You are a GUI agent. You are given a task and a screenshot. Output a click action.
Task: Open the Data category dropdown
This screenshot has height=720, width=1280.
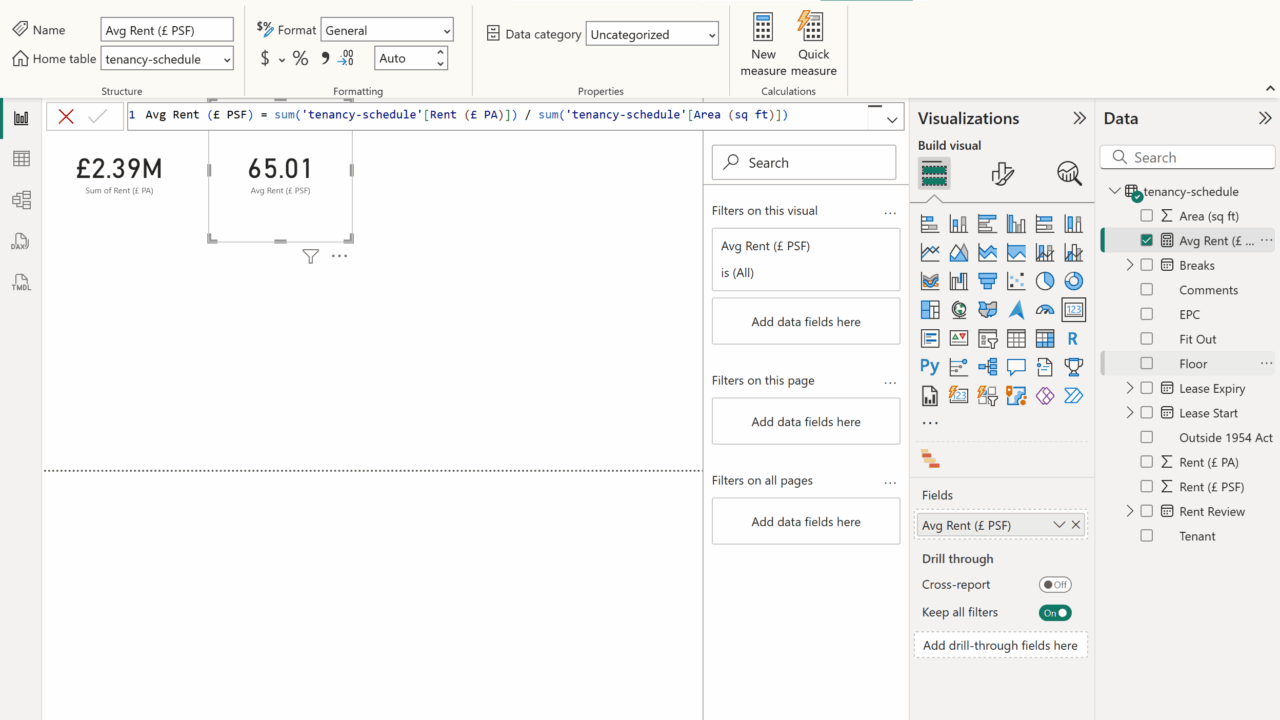tap(652, 35)
